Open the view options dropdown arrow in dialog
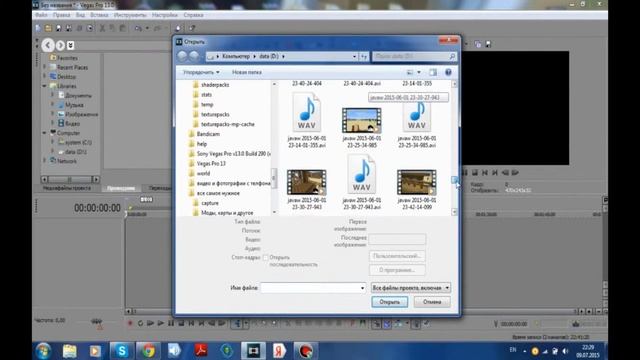Image resolution: width=640 pixels, height=360 pixels. tap(419, 72)
